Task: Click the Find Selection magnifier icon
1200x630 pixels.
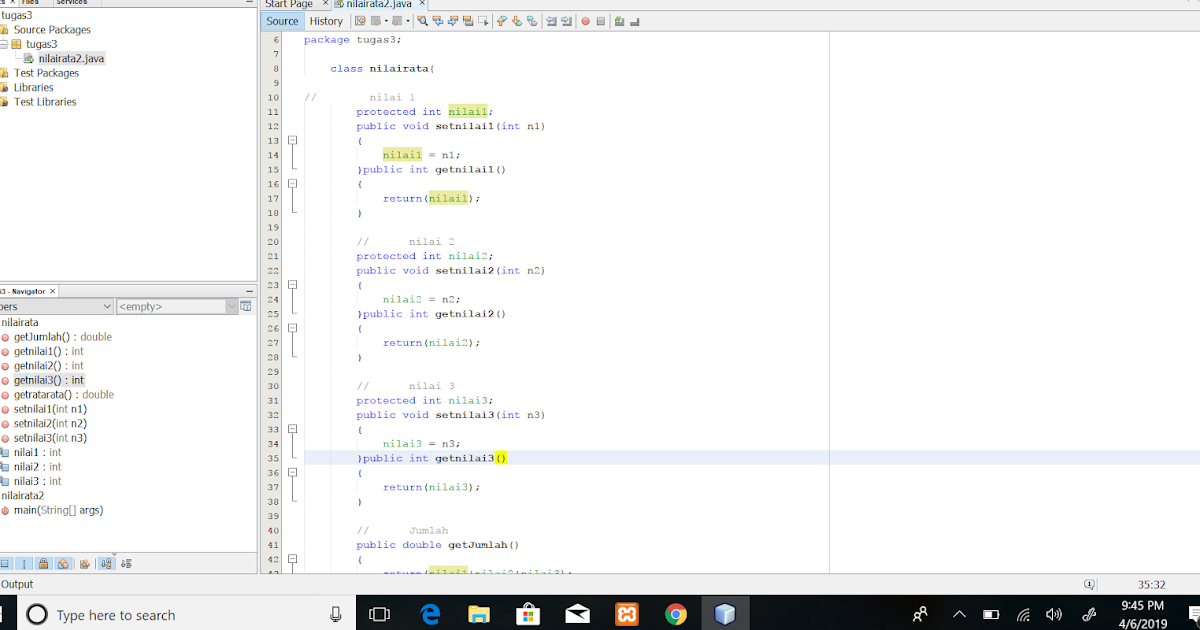Action: coord(423,20)
